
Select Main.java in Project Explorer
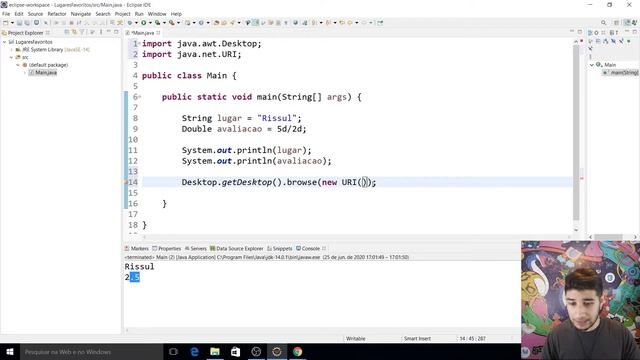[43, 73]
